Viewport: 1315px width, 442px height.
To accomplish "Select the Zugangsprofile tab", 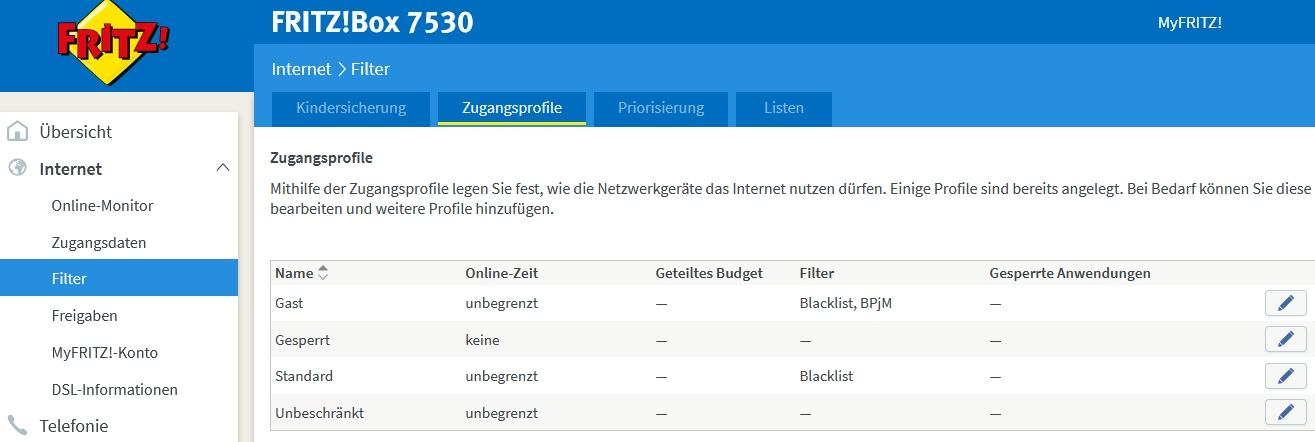I will point(512,108).
